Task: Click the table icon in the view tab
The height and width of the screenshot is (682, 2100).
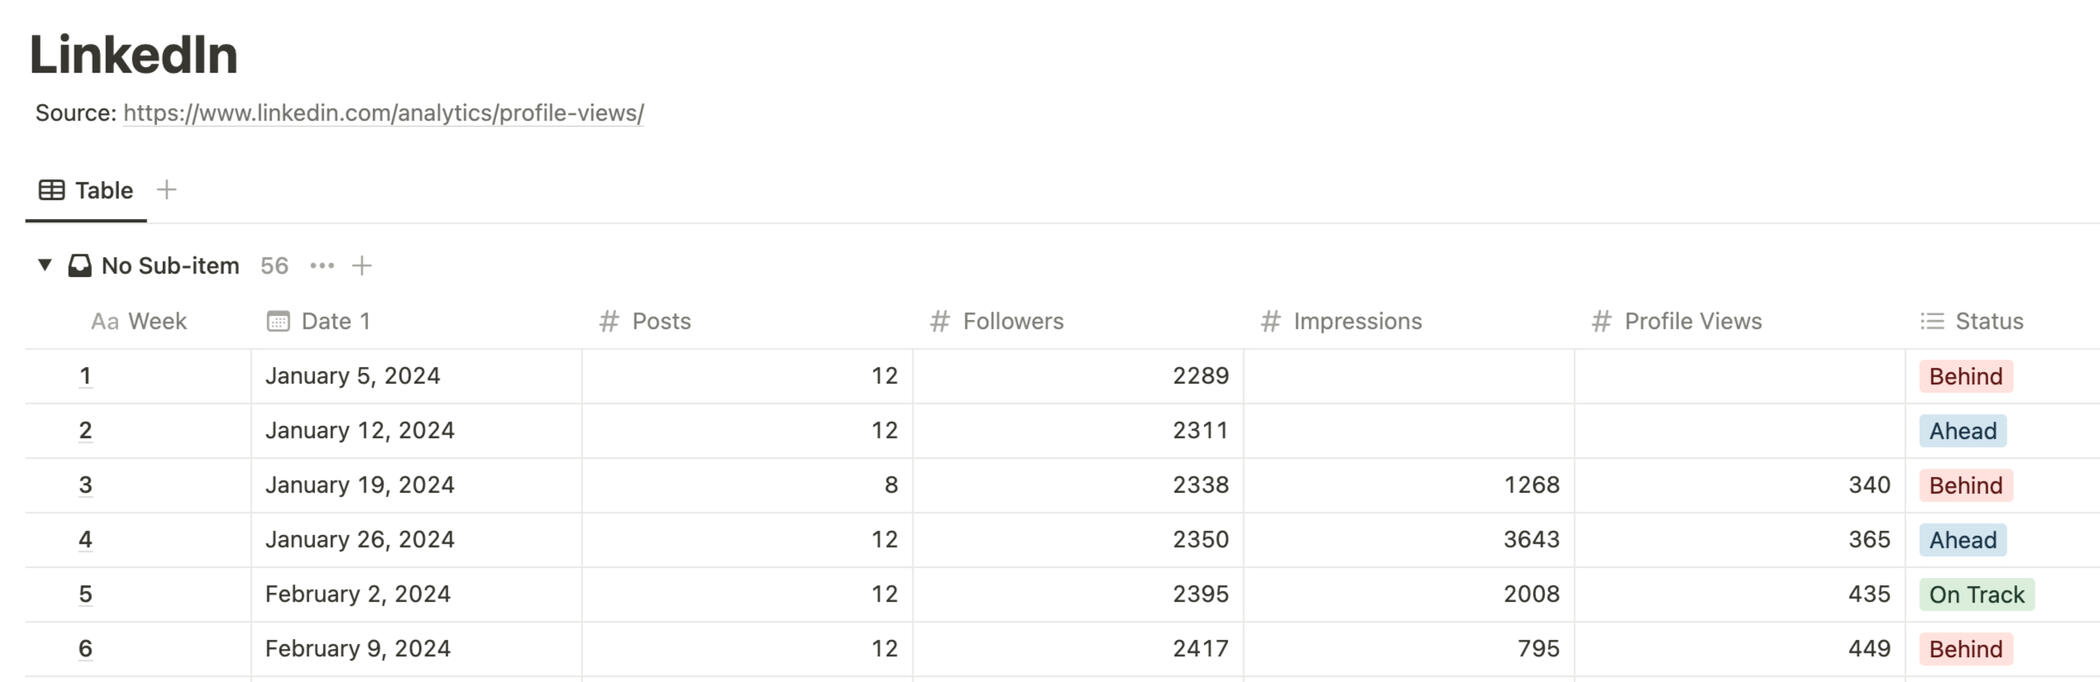Action: pyautogui.click(x=52, y=190)
